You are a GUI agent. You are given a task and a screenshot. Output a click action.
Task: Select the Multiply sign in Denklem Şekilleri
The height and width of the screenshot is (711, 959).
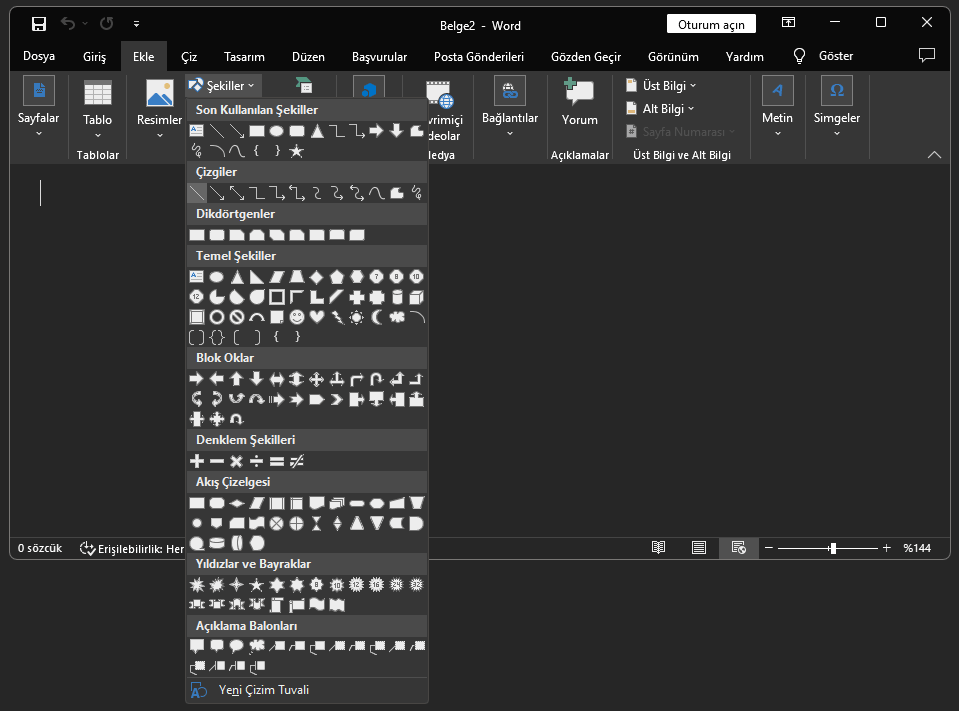(237, 461)
